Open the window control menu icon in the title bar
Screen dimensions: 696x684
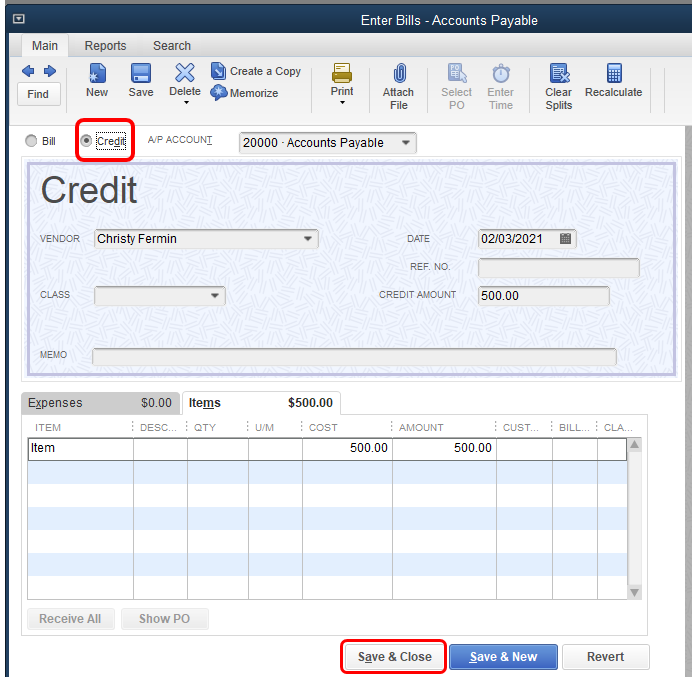tap(19, 19)
